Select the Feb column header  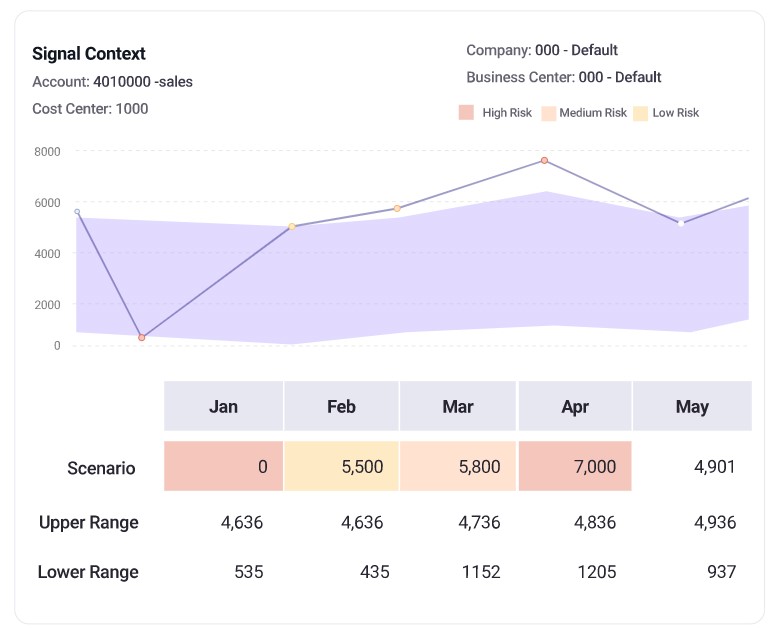(341, 406)
